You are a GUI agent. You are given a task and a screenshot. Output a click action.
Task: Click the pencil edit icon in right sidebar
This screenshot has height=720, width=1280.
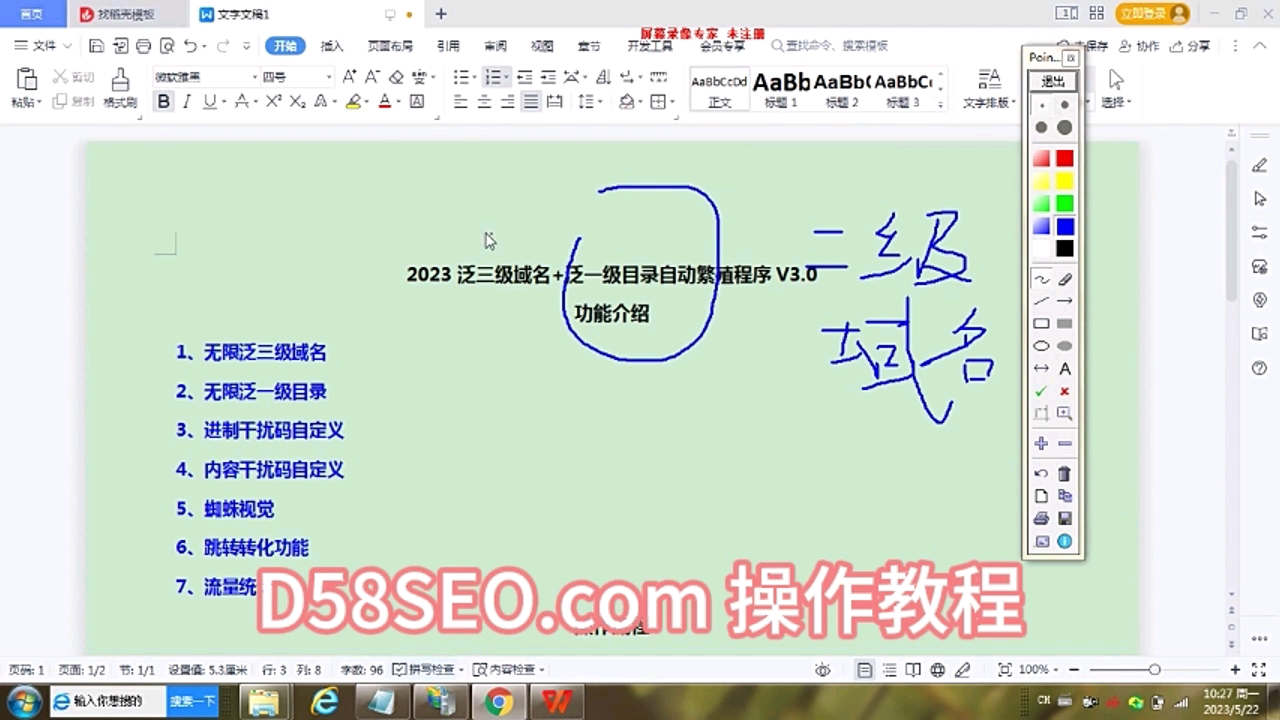[1260, 165]
